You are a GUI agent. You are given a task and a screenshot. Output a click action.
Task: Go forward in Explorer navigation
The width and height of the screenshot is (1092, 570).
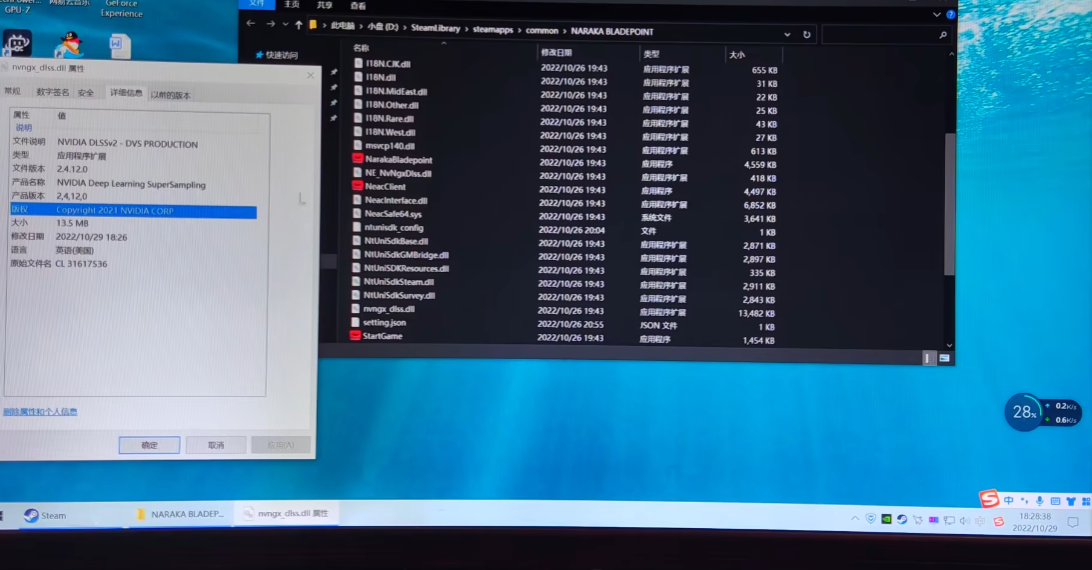click(x=270, y=24)
